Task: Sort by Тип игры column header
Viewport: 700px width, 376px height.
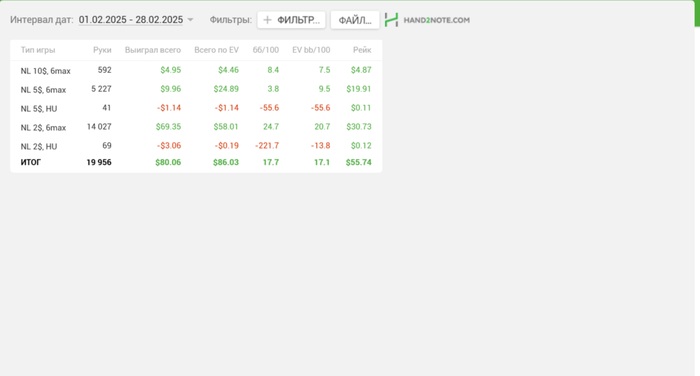Action: pos(38,50)
